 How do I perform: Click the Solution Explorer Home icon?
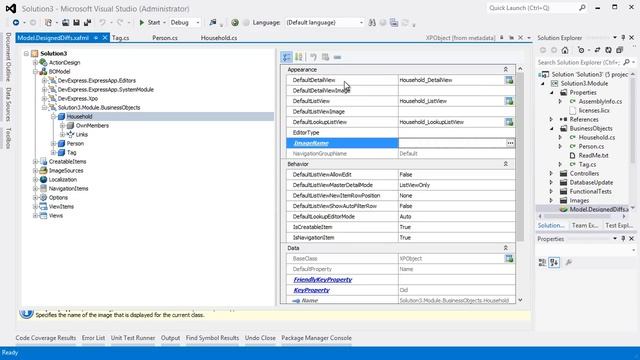point(565,50)
